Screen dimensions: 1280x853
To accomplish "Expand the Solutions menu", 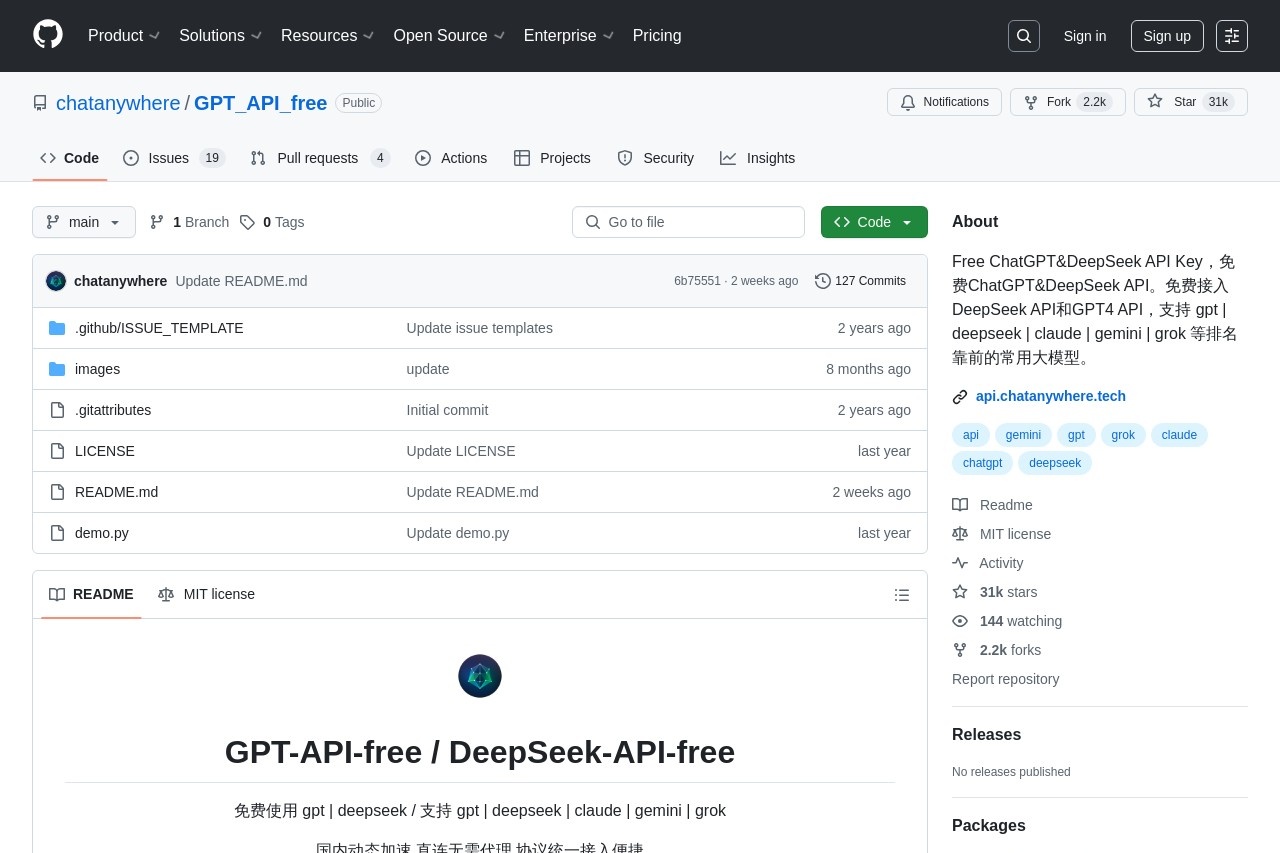I will point(221,36).
